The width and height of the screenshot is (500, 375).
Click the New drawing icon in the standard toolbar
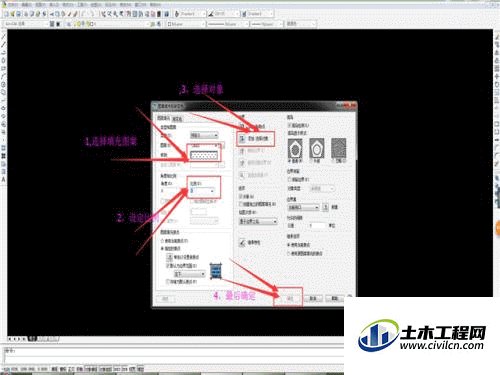tap(6, 14)
